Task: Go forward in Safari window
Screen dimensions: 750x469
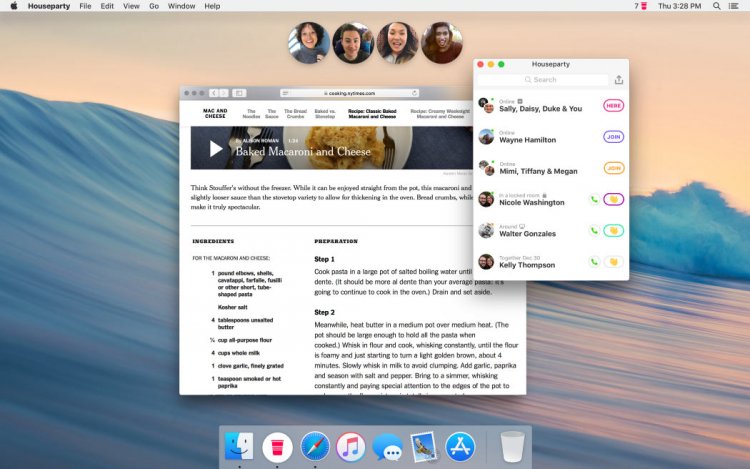Action: 223,93
